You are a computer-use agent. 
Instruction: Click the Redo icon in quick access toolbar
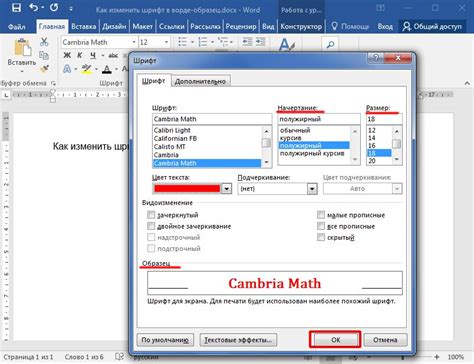54,7
